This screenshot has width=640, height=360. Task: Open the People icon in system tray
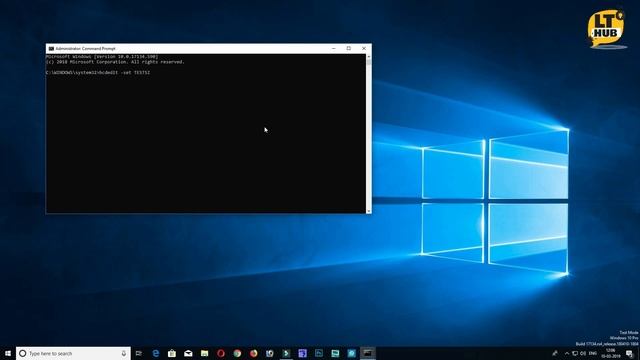coord(555,353)
